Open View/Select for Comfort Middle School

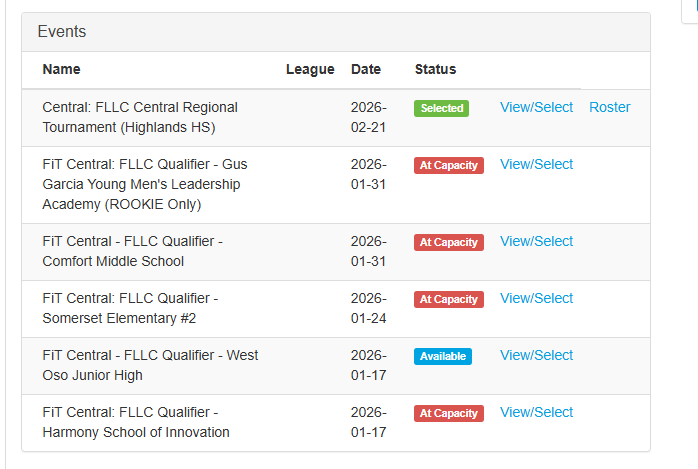coord(536,241)
